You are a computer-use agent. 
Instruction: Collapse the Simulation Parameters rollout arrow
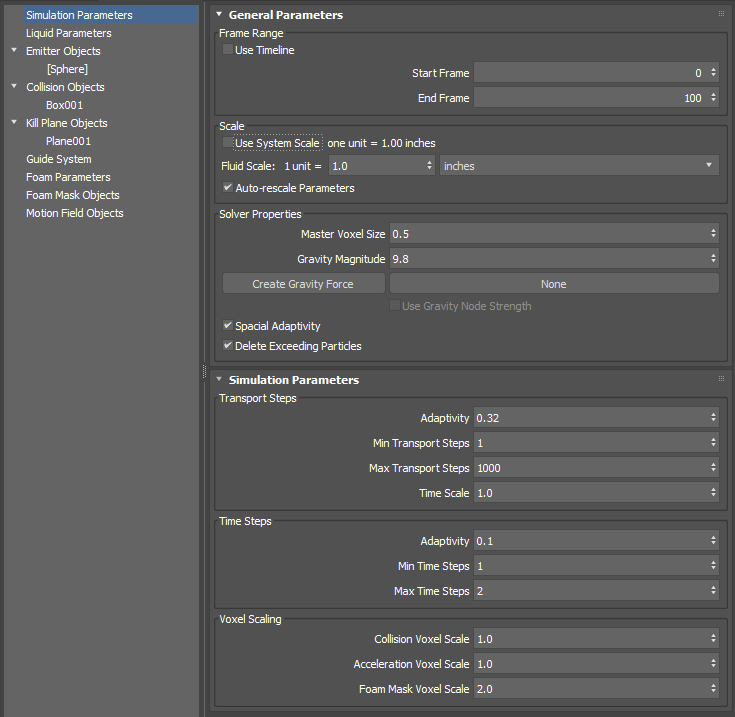pyautogui.click(x=219, y=380)
